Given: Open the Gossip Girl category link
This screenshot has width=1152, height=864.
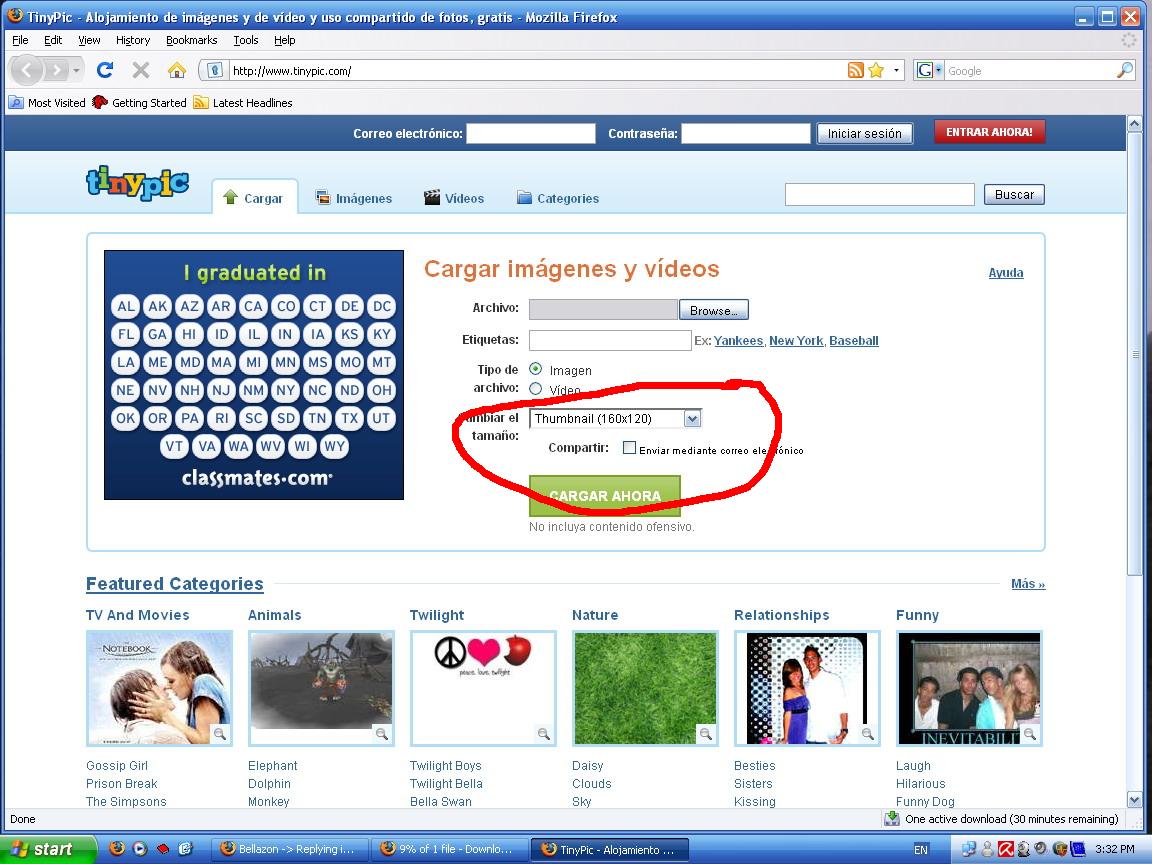Looking at the screenshot, I should coord(117,766).
